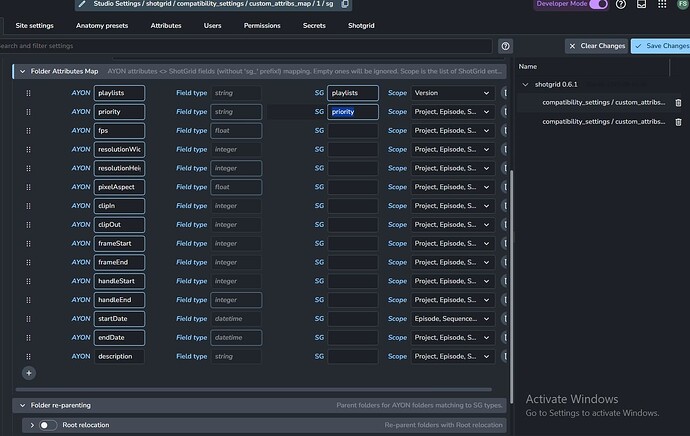Open Scope dropdown for frameStart row
The image size is (690, 436).
pos(452,244)
